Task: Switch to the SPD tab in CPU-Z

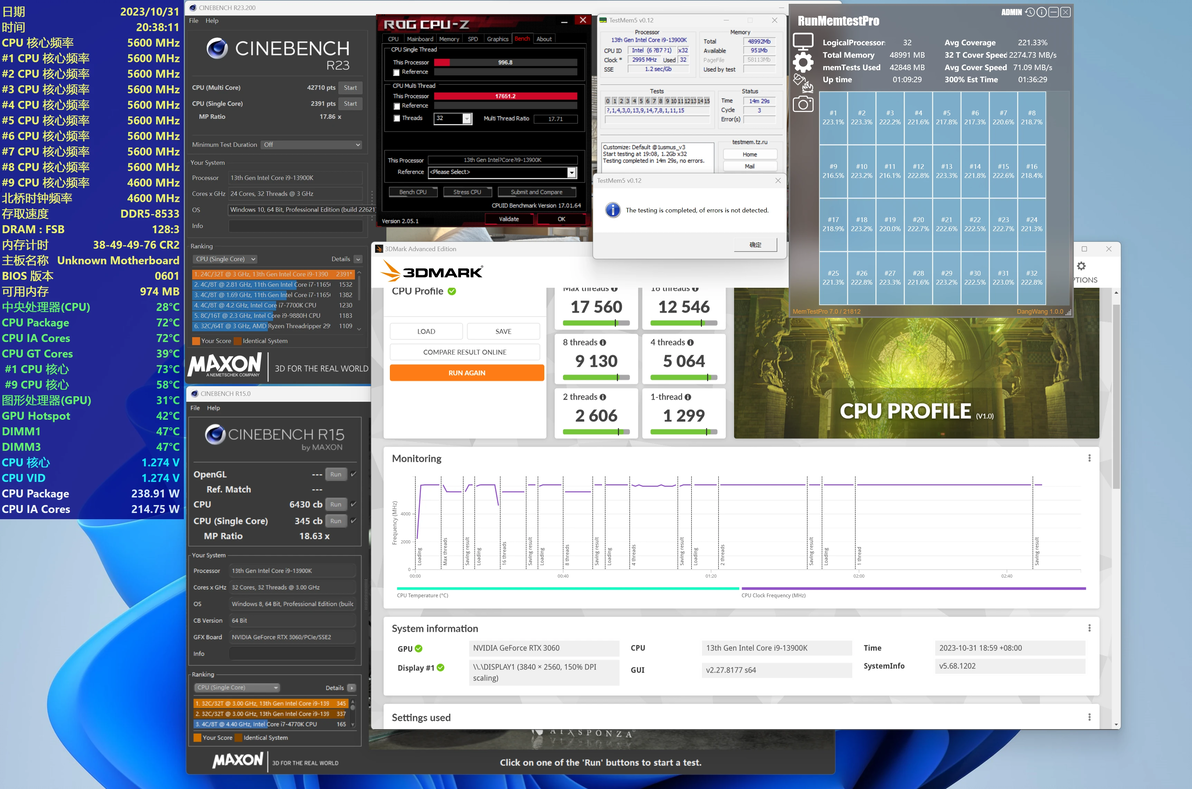Action: [x=473, y=39]
